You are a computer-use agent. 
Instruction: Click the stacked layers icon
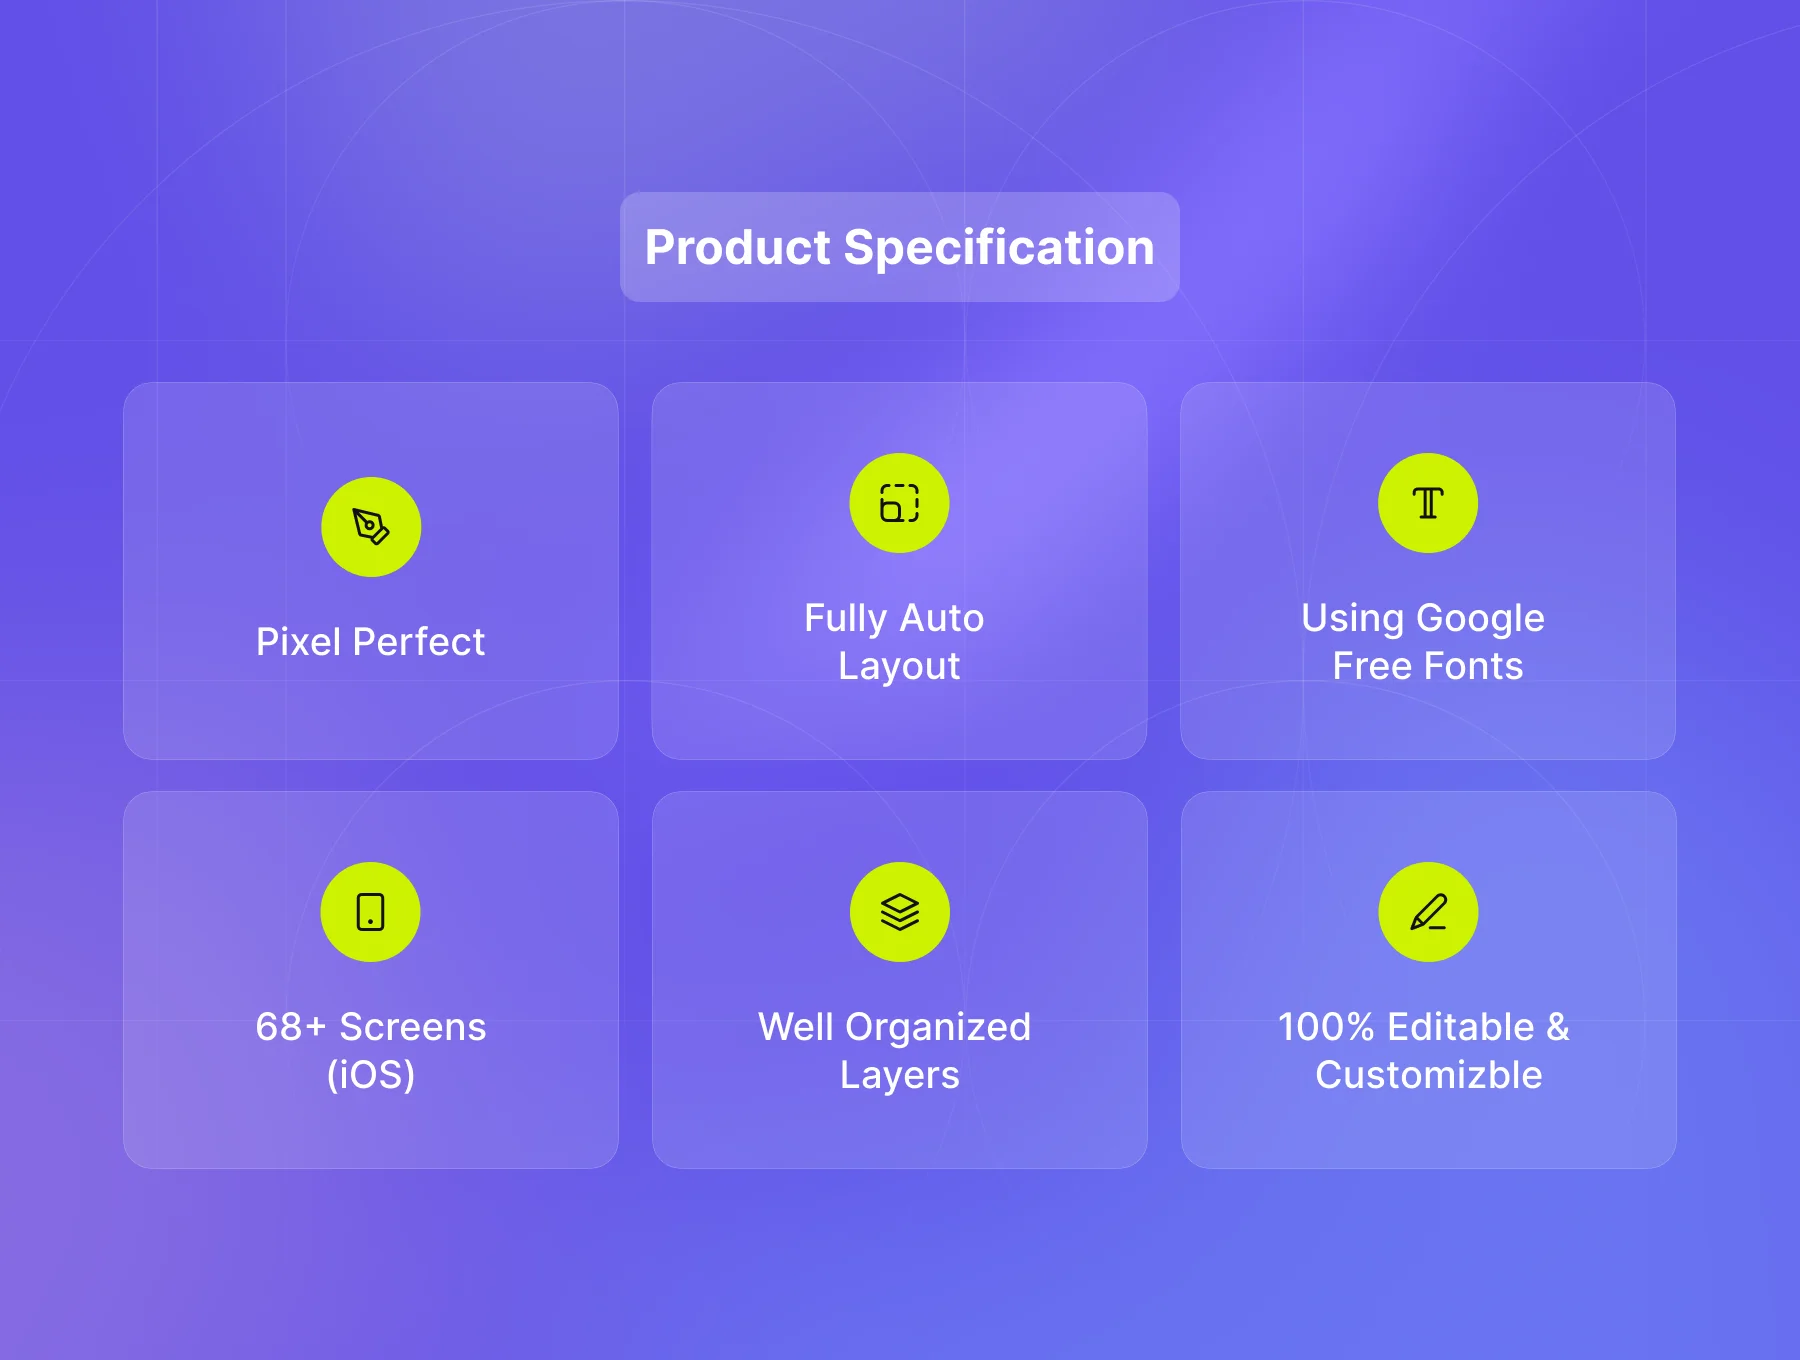[899, 912]
